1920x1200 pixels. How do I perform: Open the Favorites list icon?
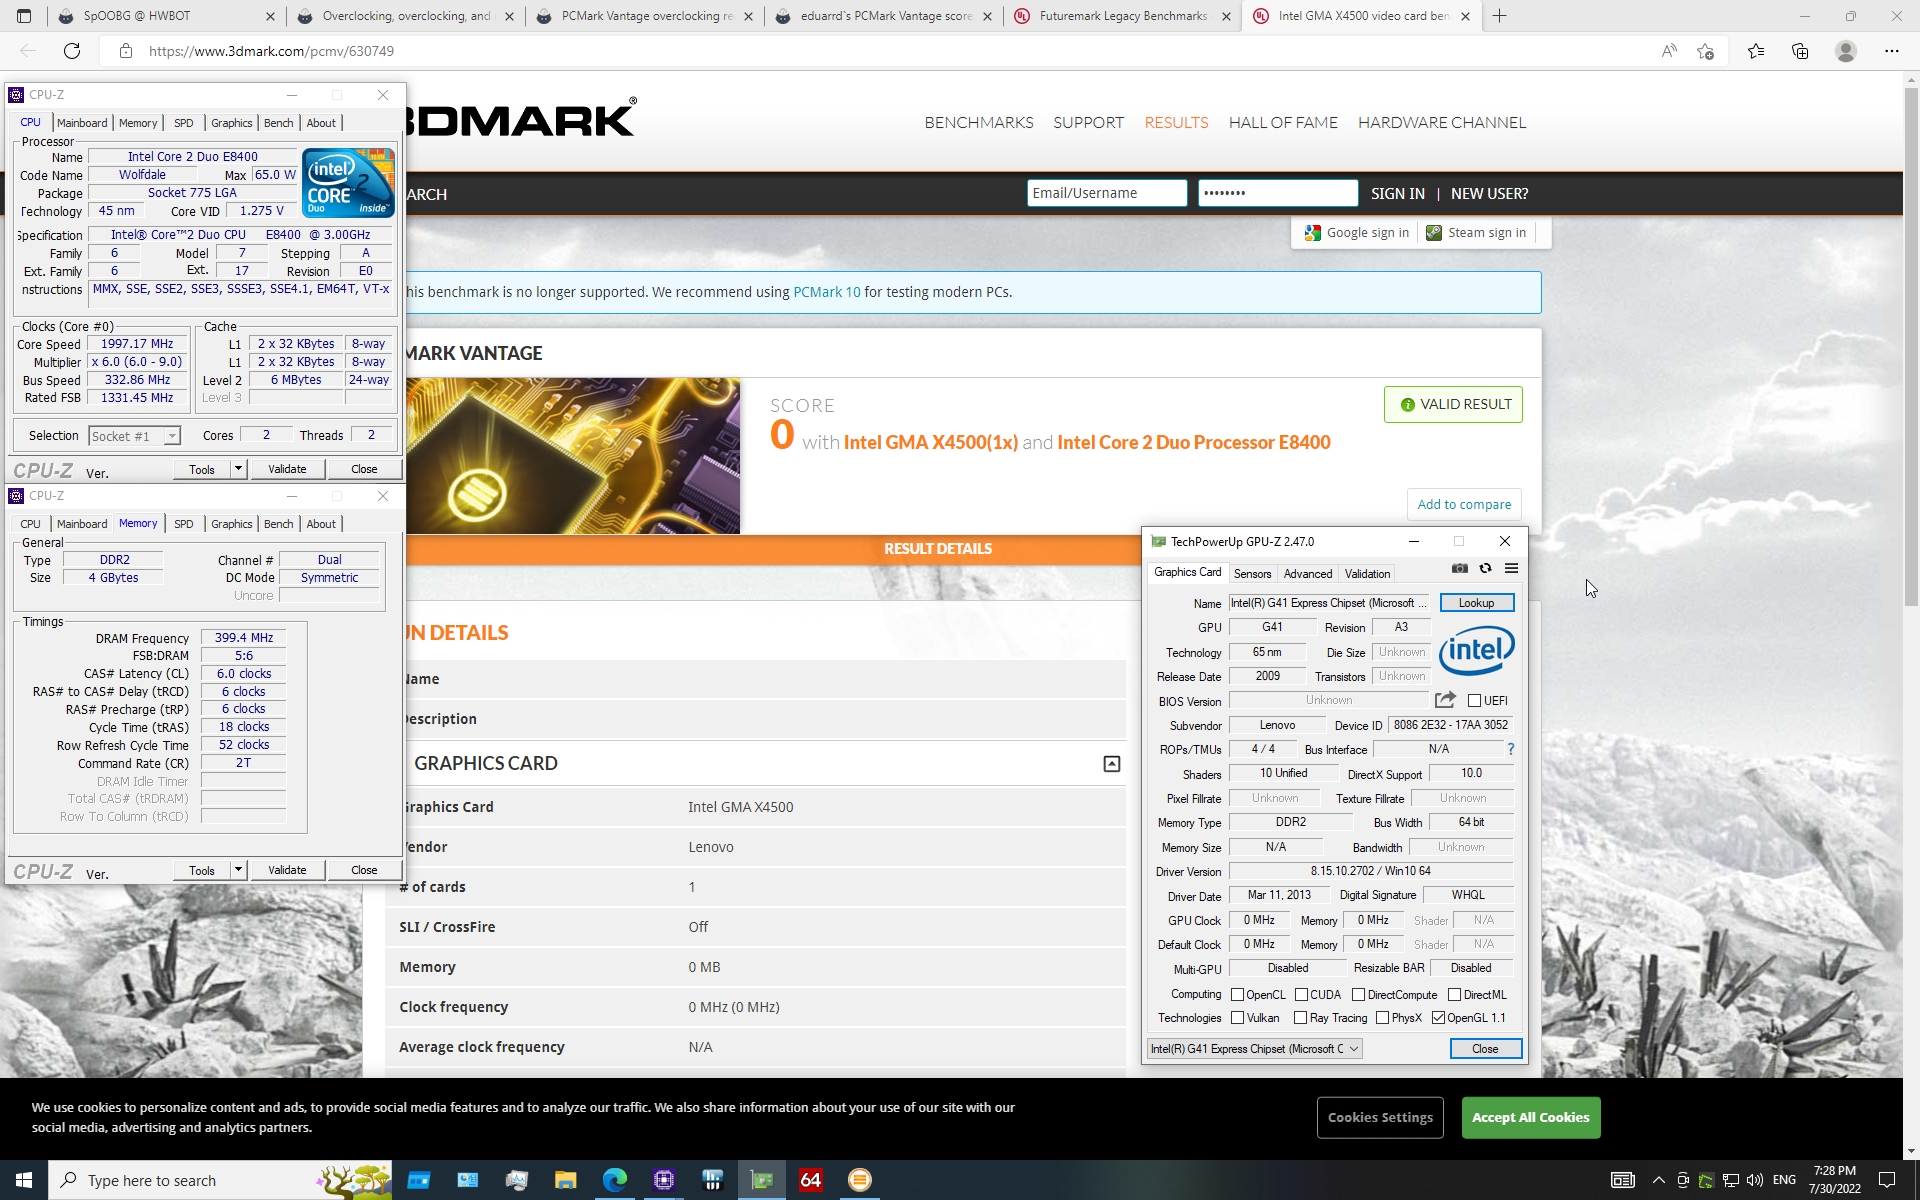(1756, 51)
